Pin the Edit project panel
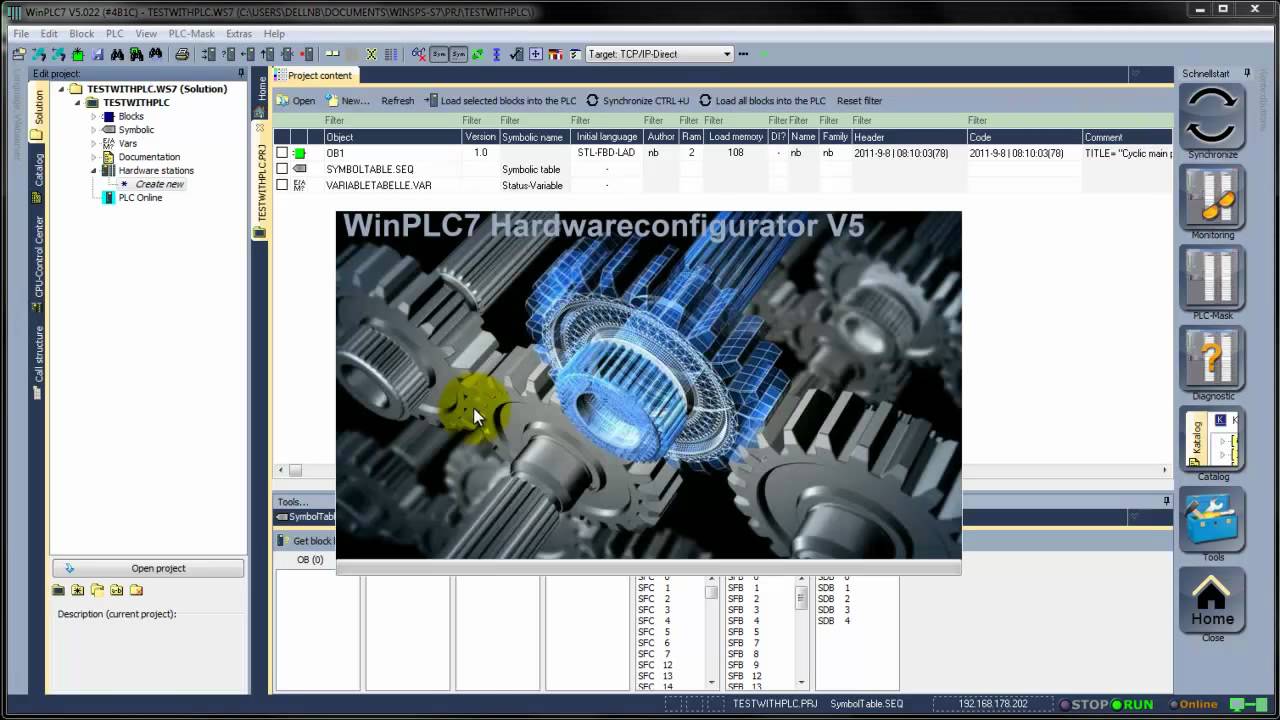This screenshot has height=720, width=1280. click(x=241, y=74)
